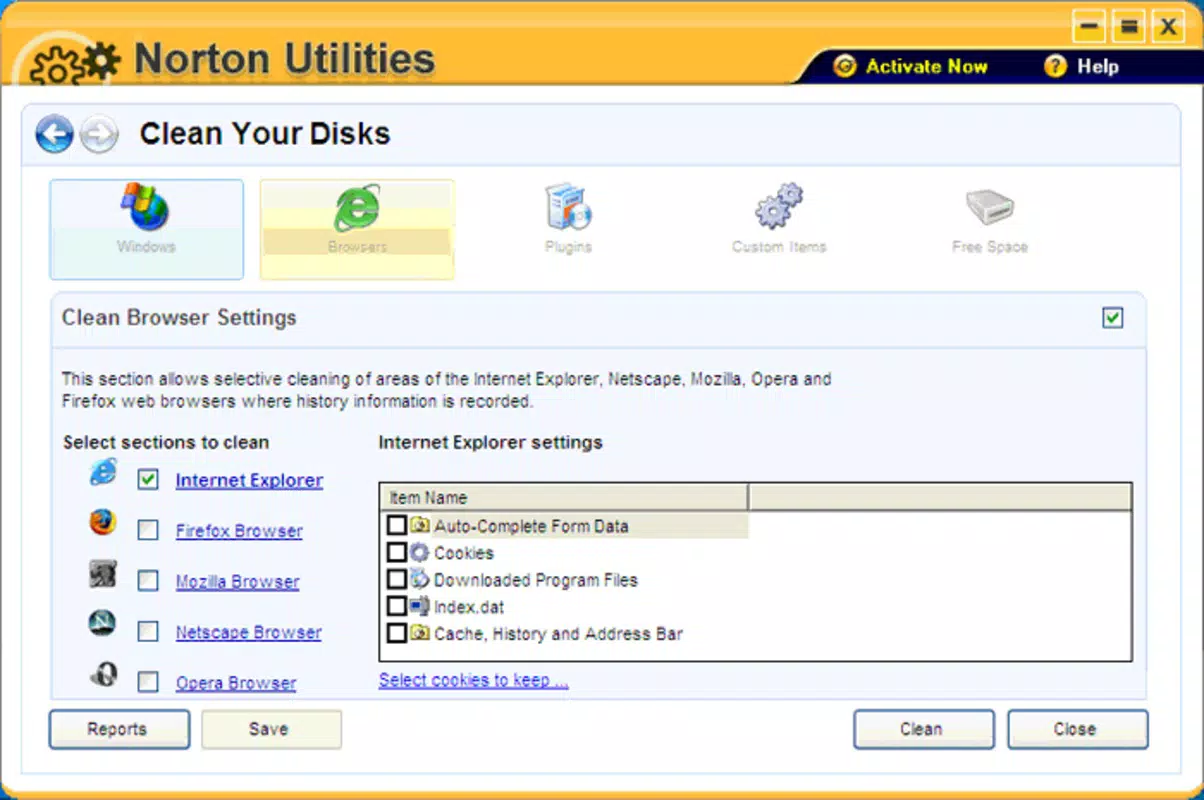The image size is (1204, 800).
Task: Click the blue back arrow icon
Action: pyautogui.click(x=55, y=134)
